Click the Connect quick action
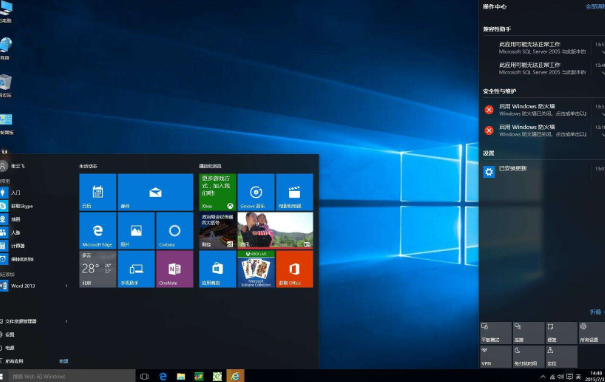This screenshot has height=382, width=605. [529, 333]
